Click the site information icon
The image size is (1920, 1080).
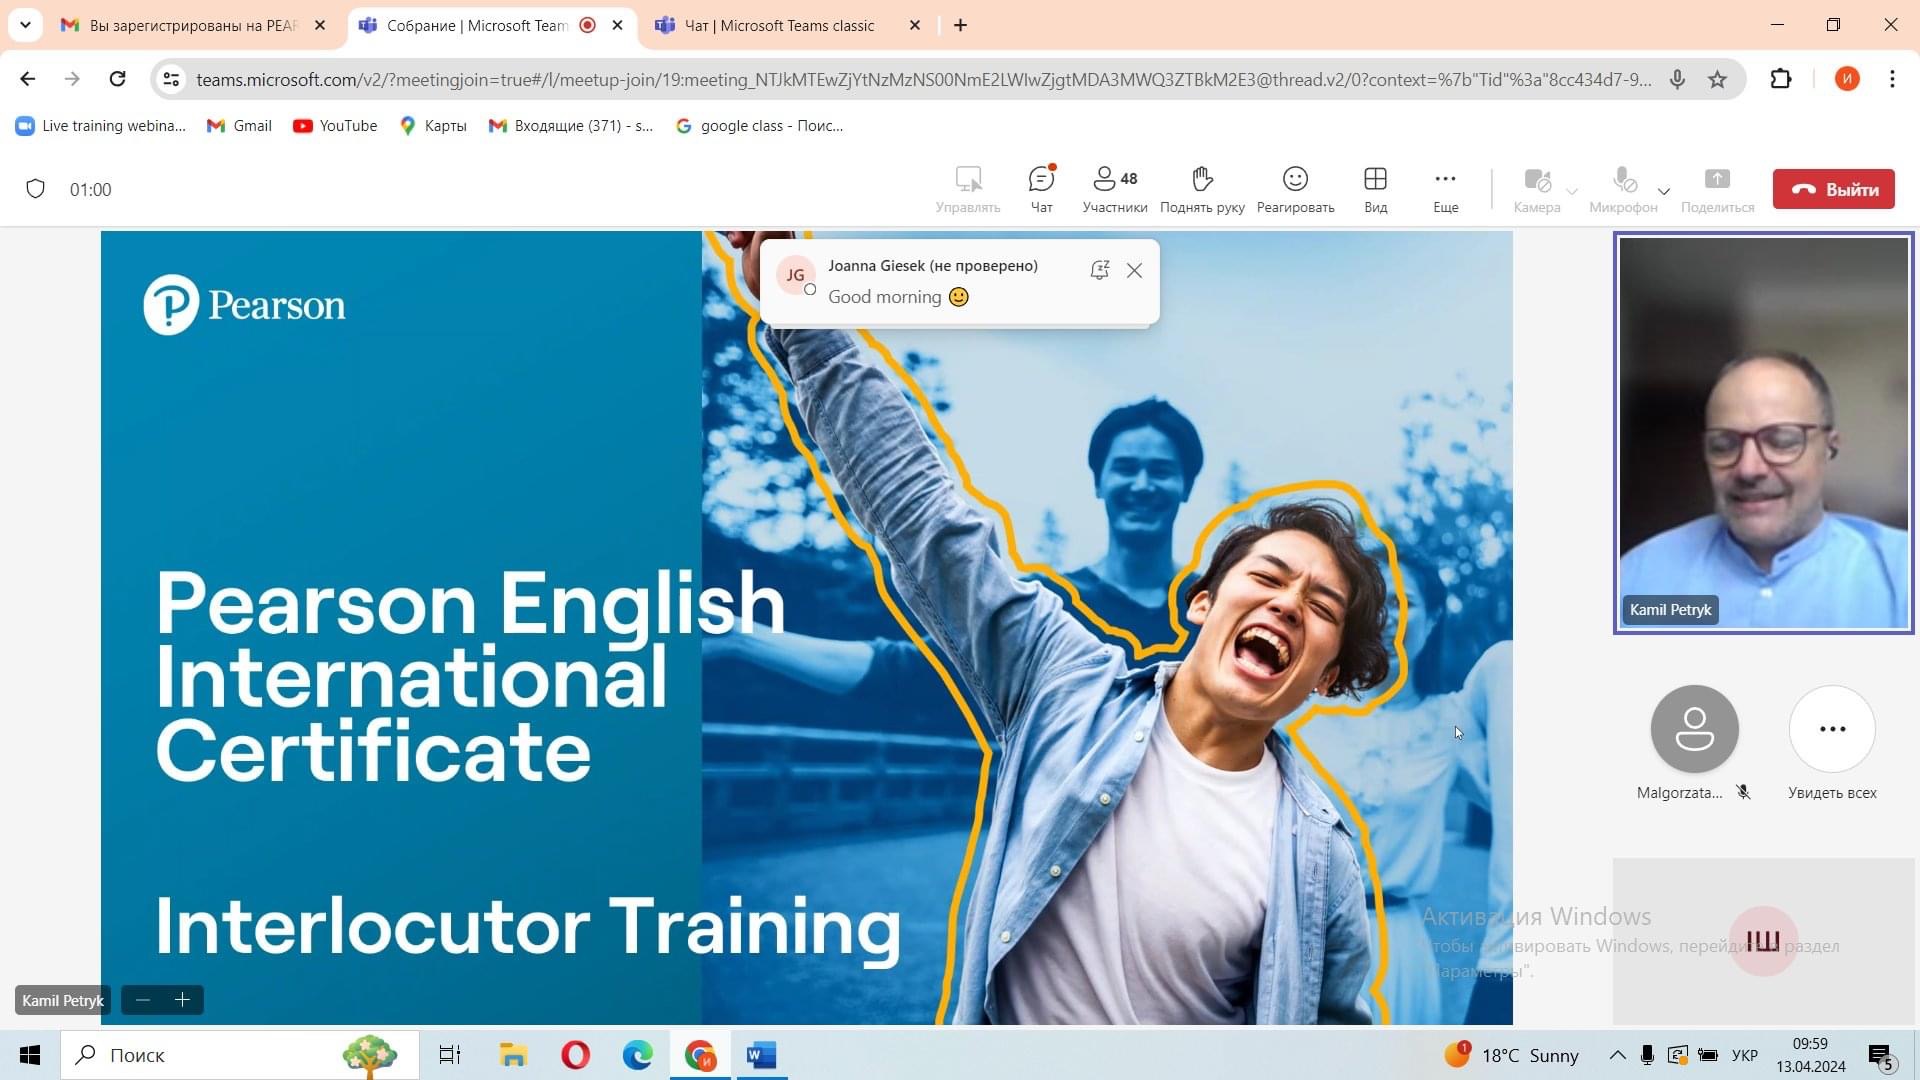[x=171, y=79]
